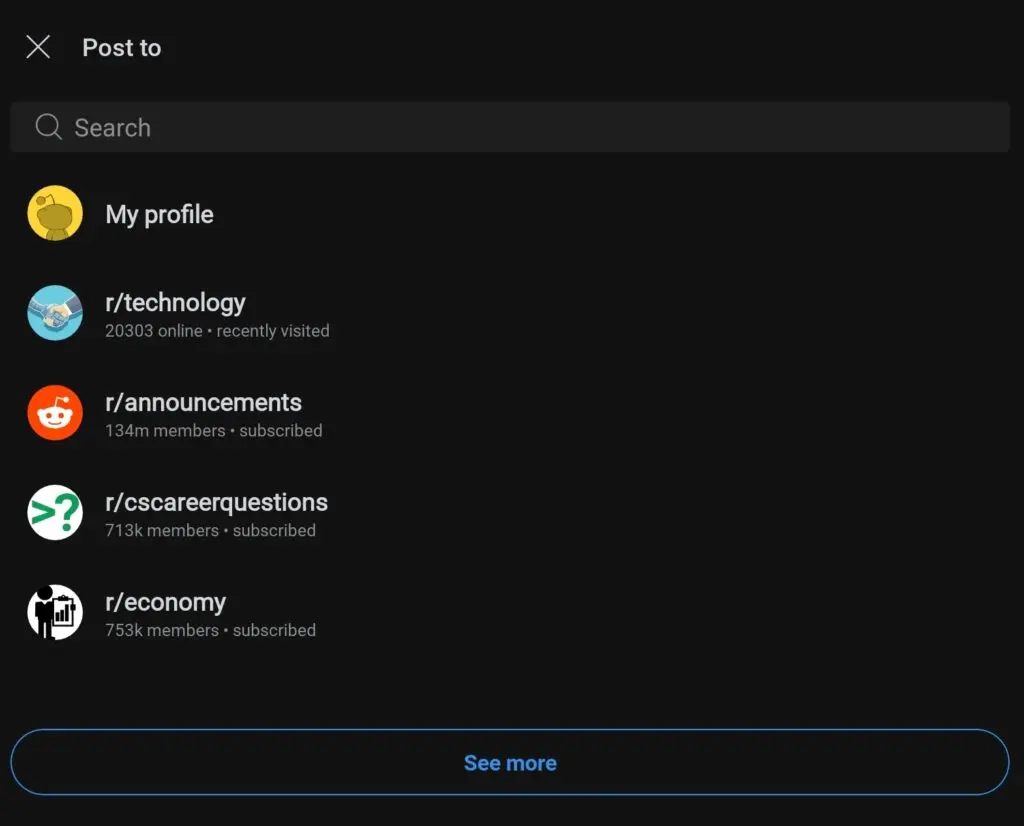Viewport: 1024px width, 826px height.
Task: Choose My profile as post destination
Action: pyautogui.click(x=159, y=214)
